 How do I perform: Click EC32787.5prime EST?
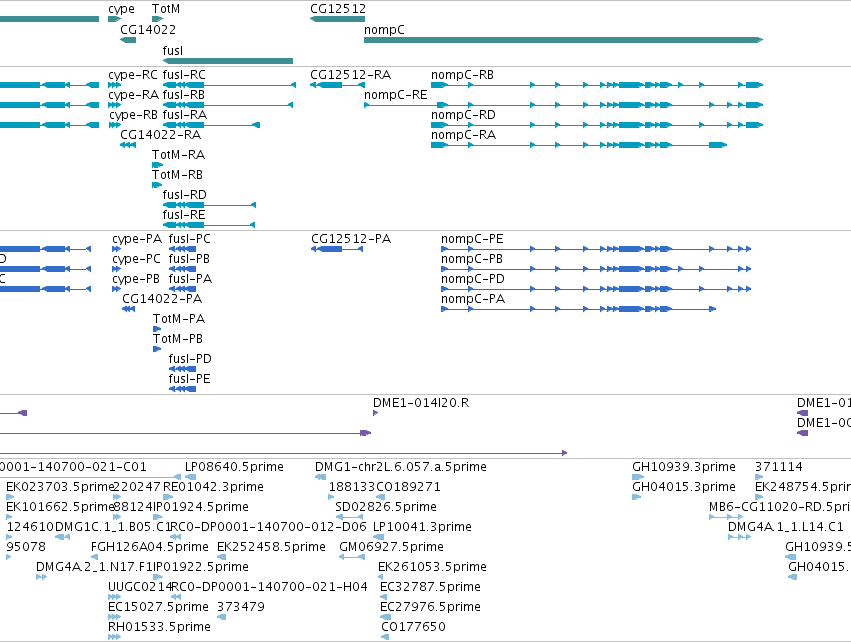[384, 597]
